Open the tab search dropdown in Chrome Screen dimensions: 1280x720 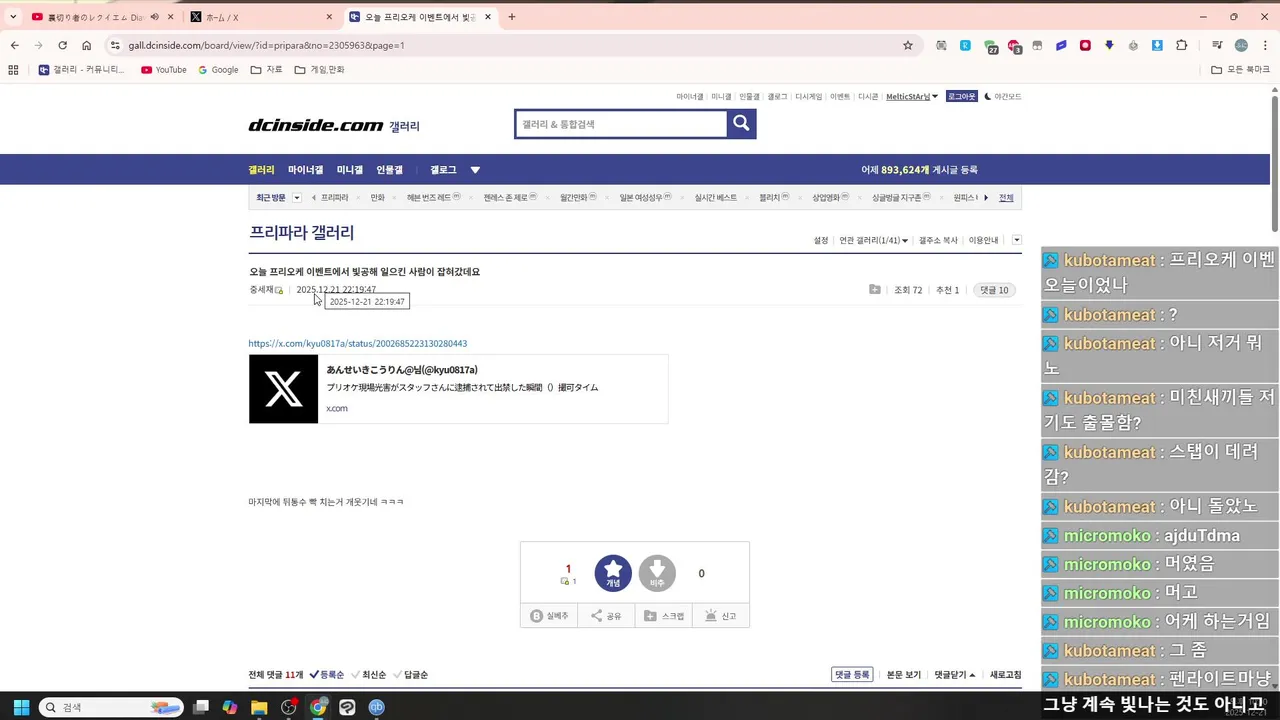(x=13, y=17)
